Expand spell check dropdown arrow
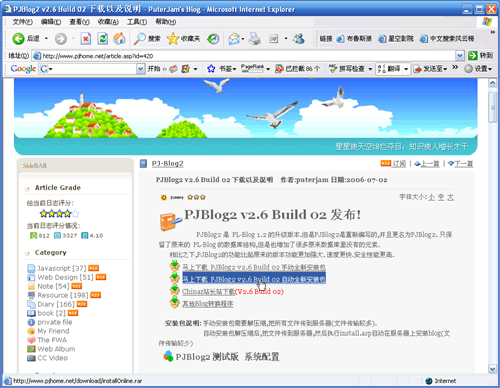Viewport: 500px width, 388px height. (370, 69)
